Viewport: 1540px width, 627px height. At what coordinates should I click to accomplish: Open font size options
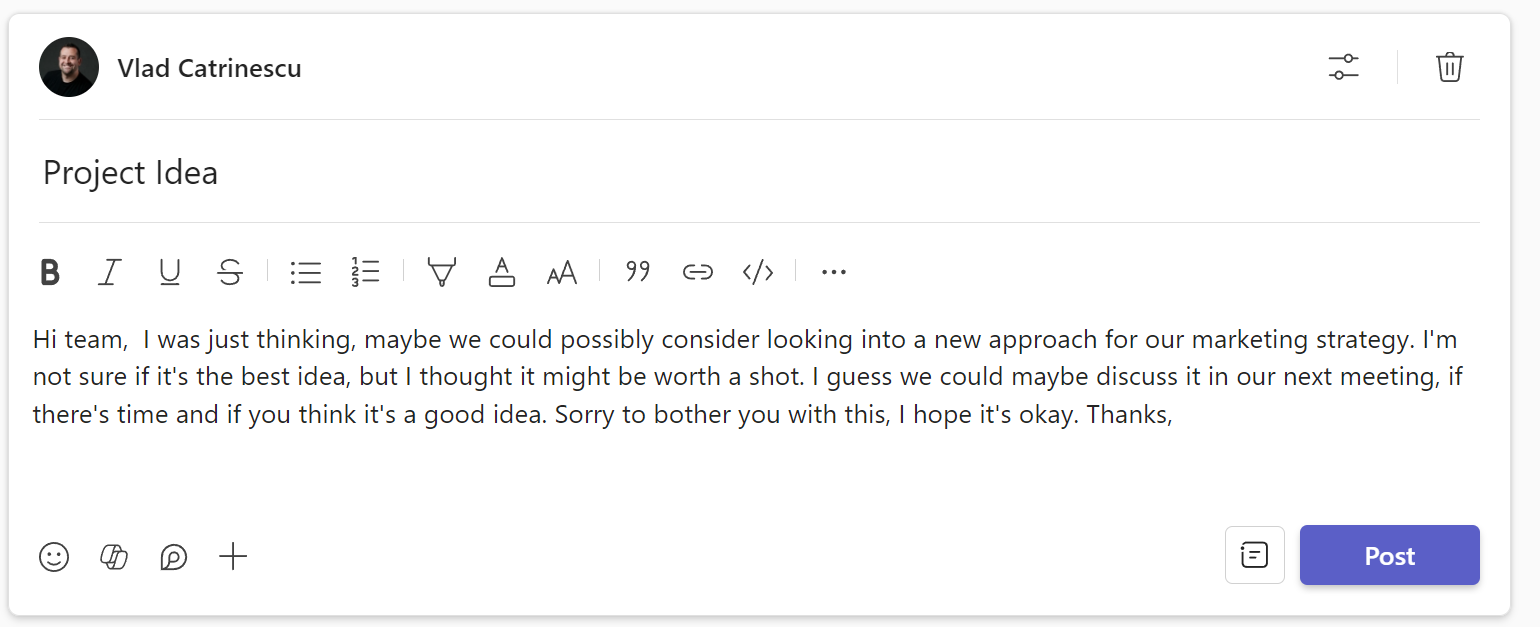[562, 272]
